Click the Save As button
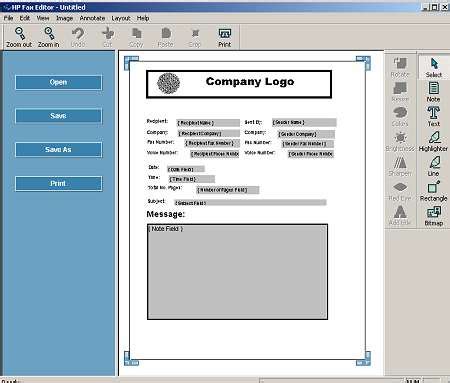The image size is (450, 383). (x=58, y=150)
